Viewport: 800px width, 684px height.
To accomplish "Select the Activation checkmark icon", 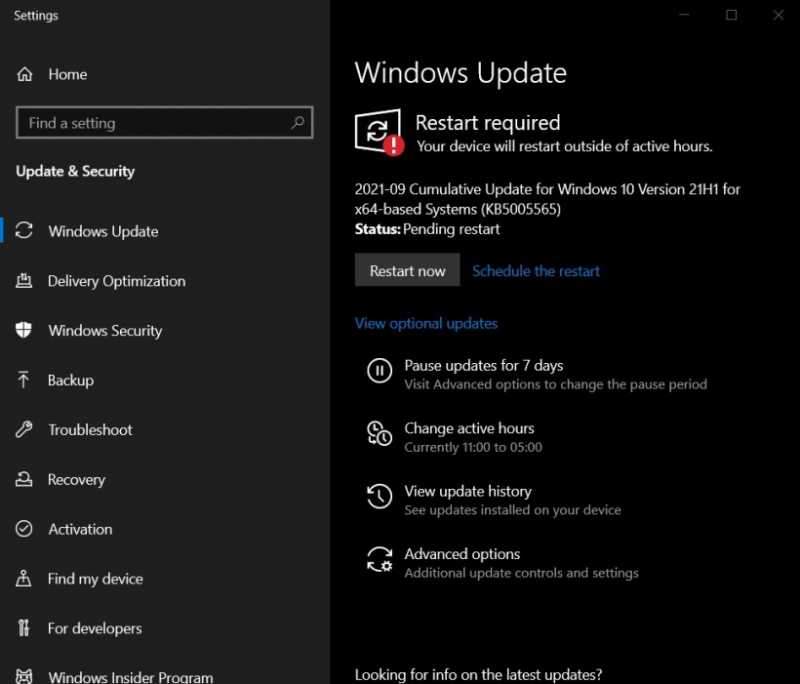I will (24, 529).
